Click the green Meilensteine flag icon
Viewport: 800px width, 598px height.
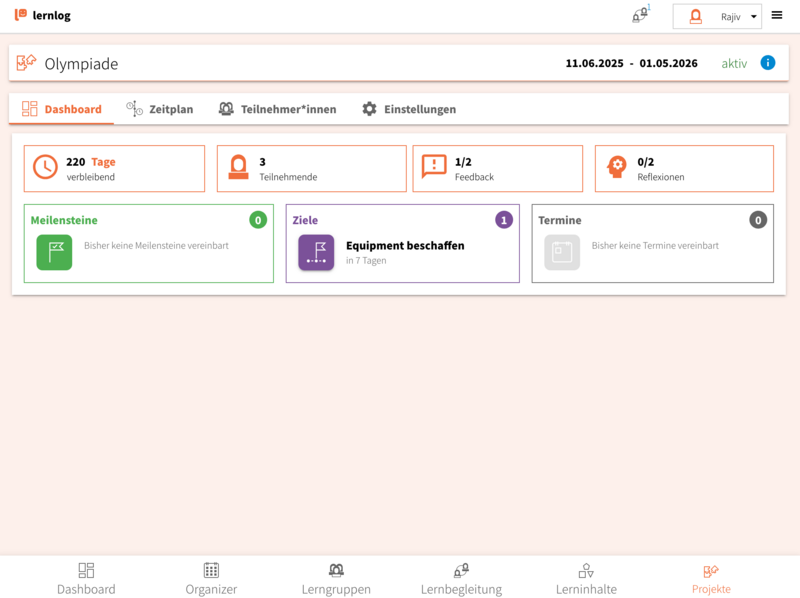click(54, 252)
